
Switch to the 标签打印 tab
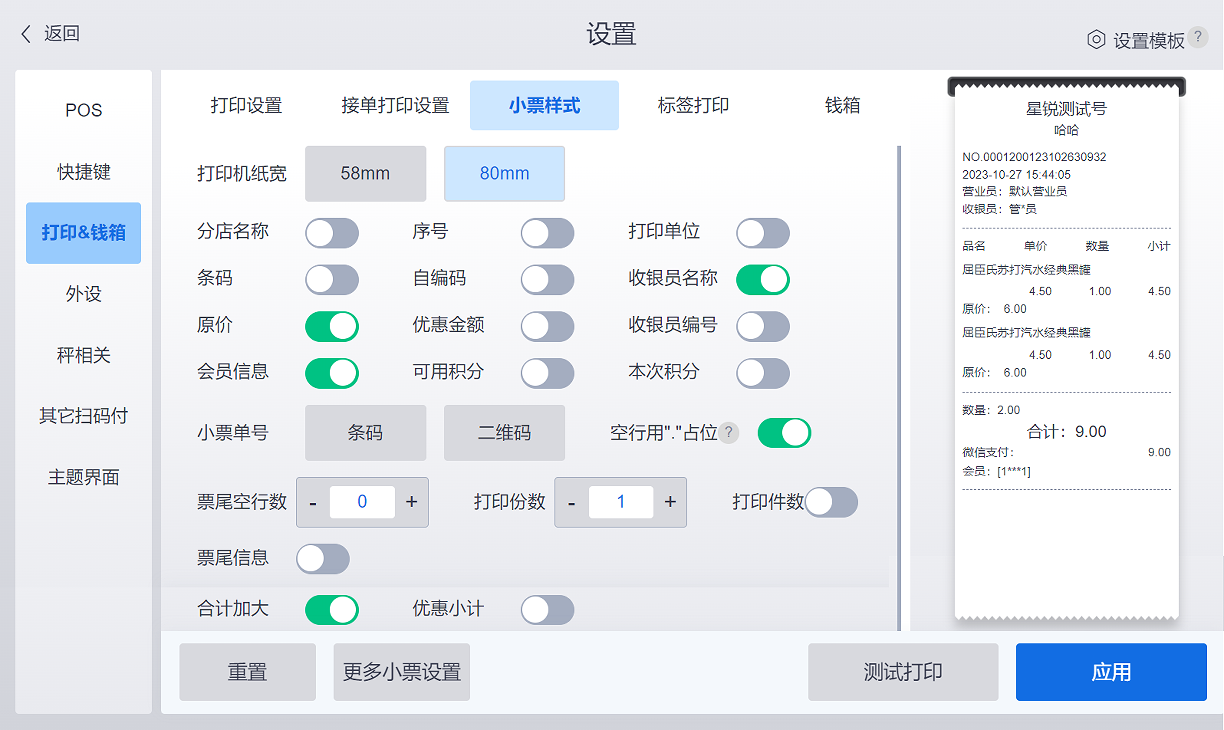(693, 106)
